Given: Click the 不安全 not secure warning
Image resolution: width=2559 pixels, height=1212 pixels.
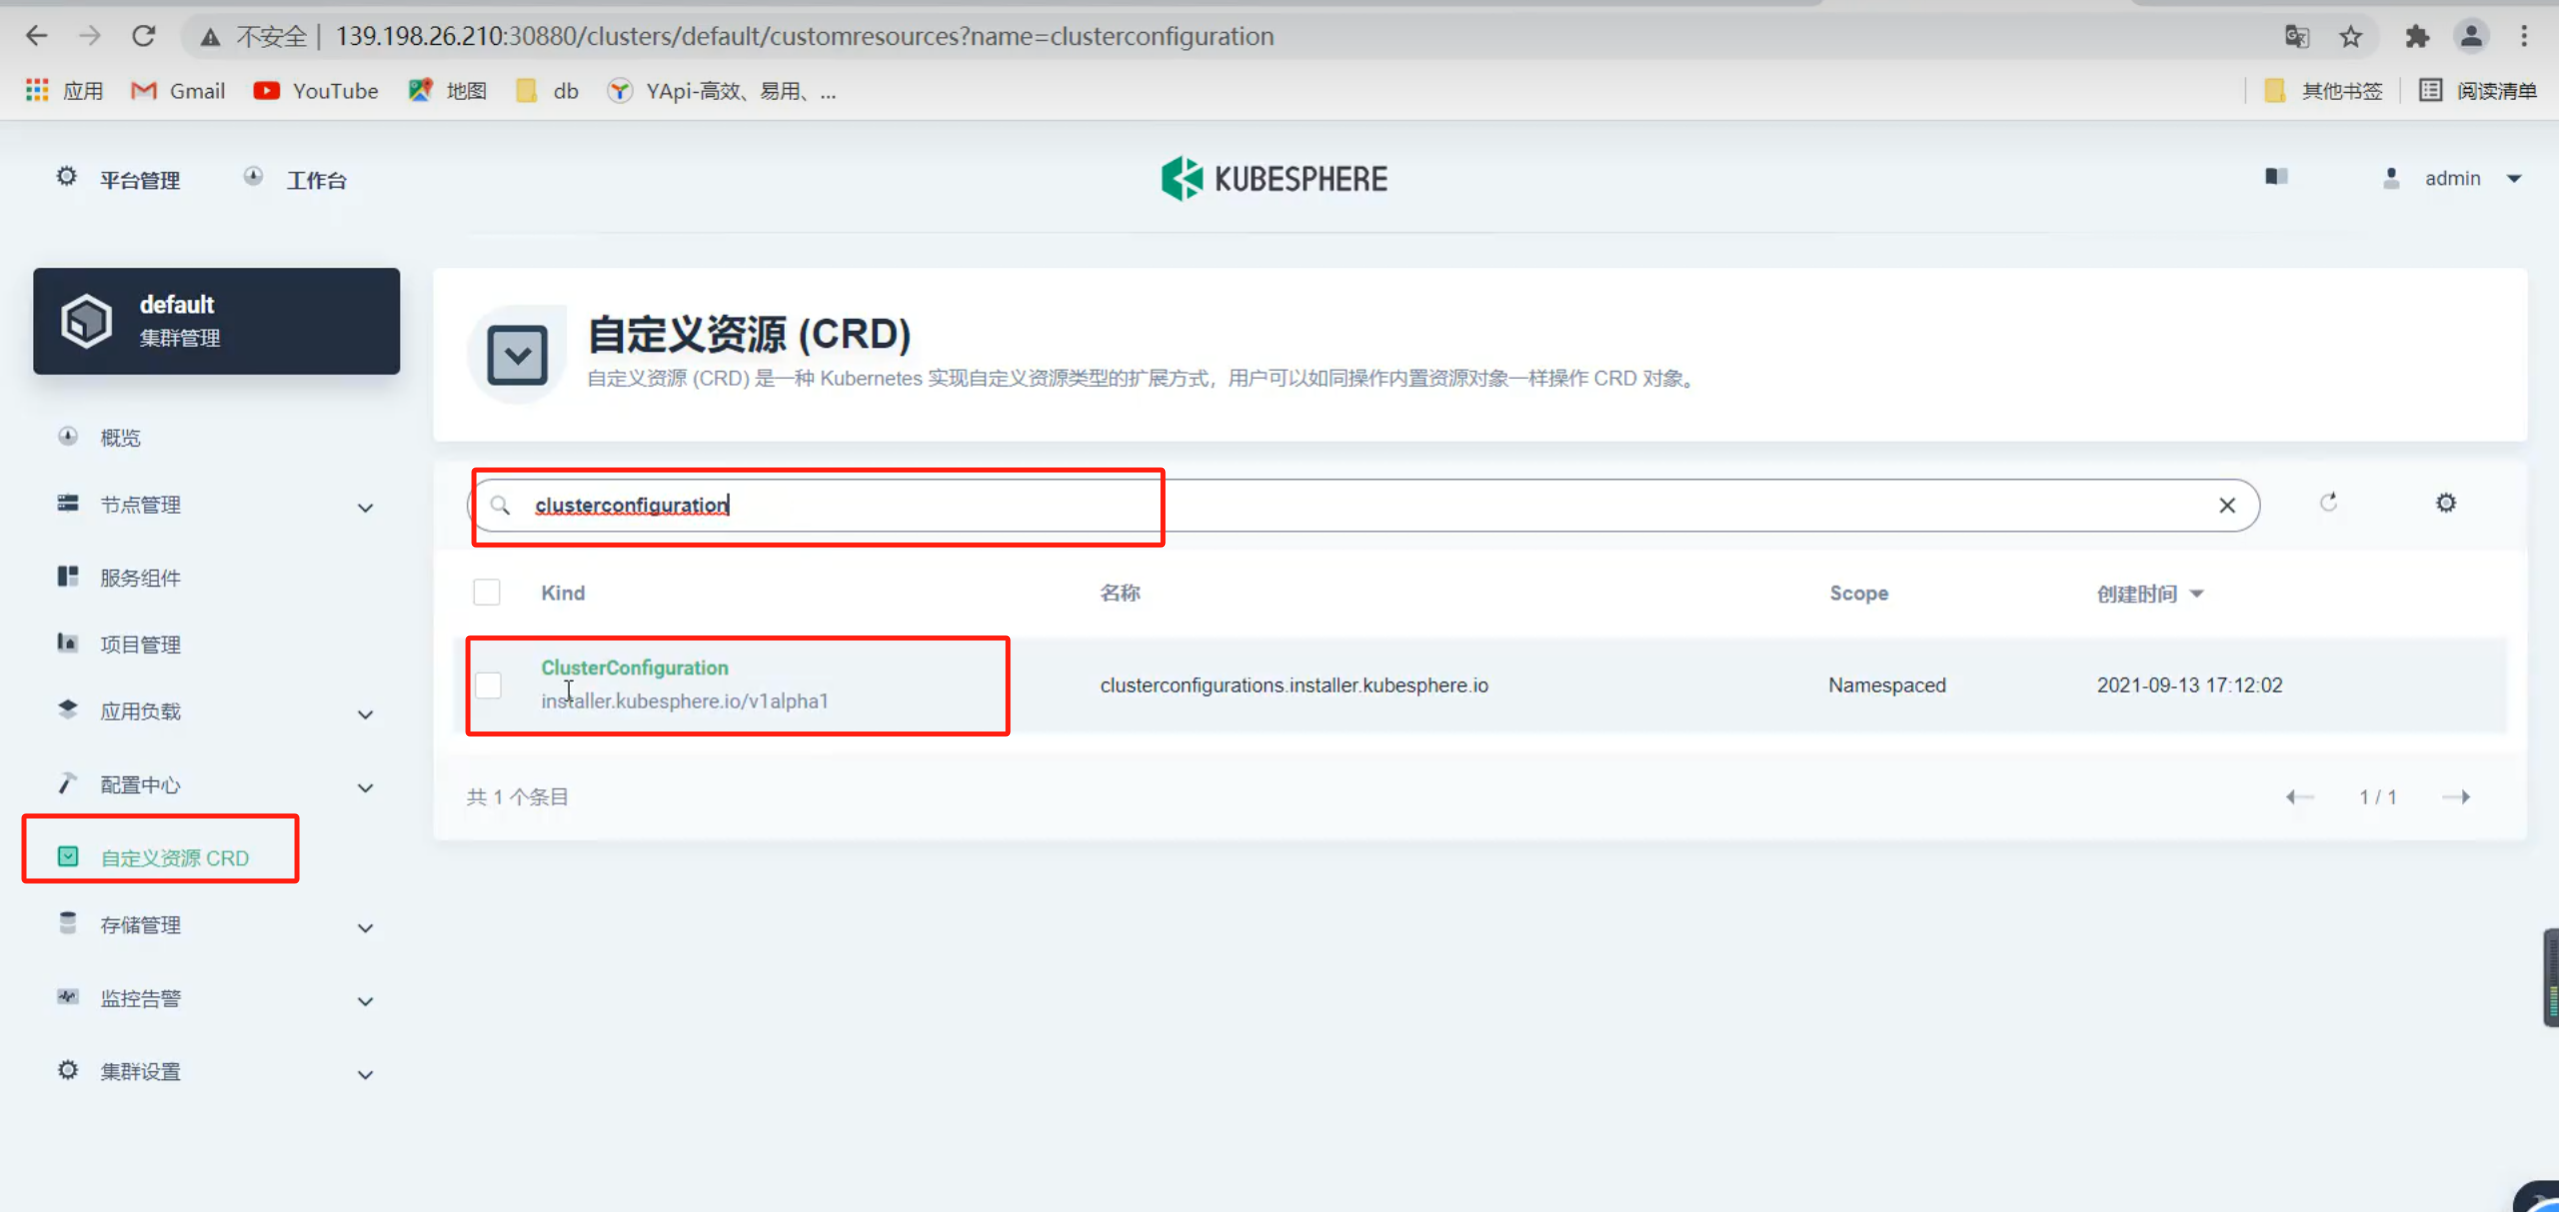Looking at the screenshot, I should pyautogui.click(x=255, y=37).
